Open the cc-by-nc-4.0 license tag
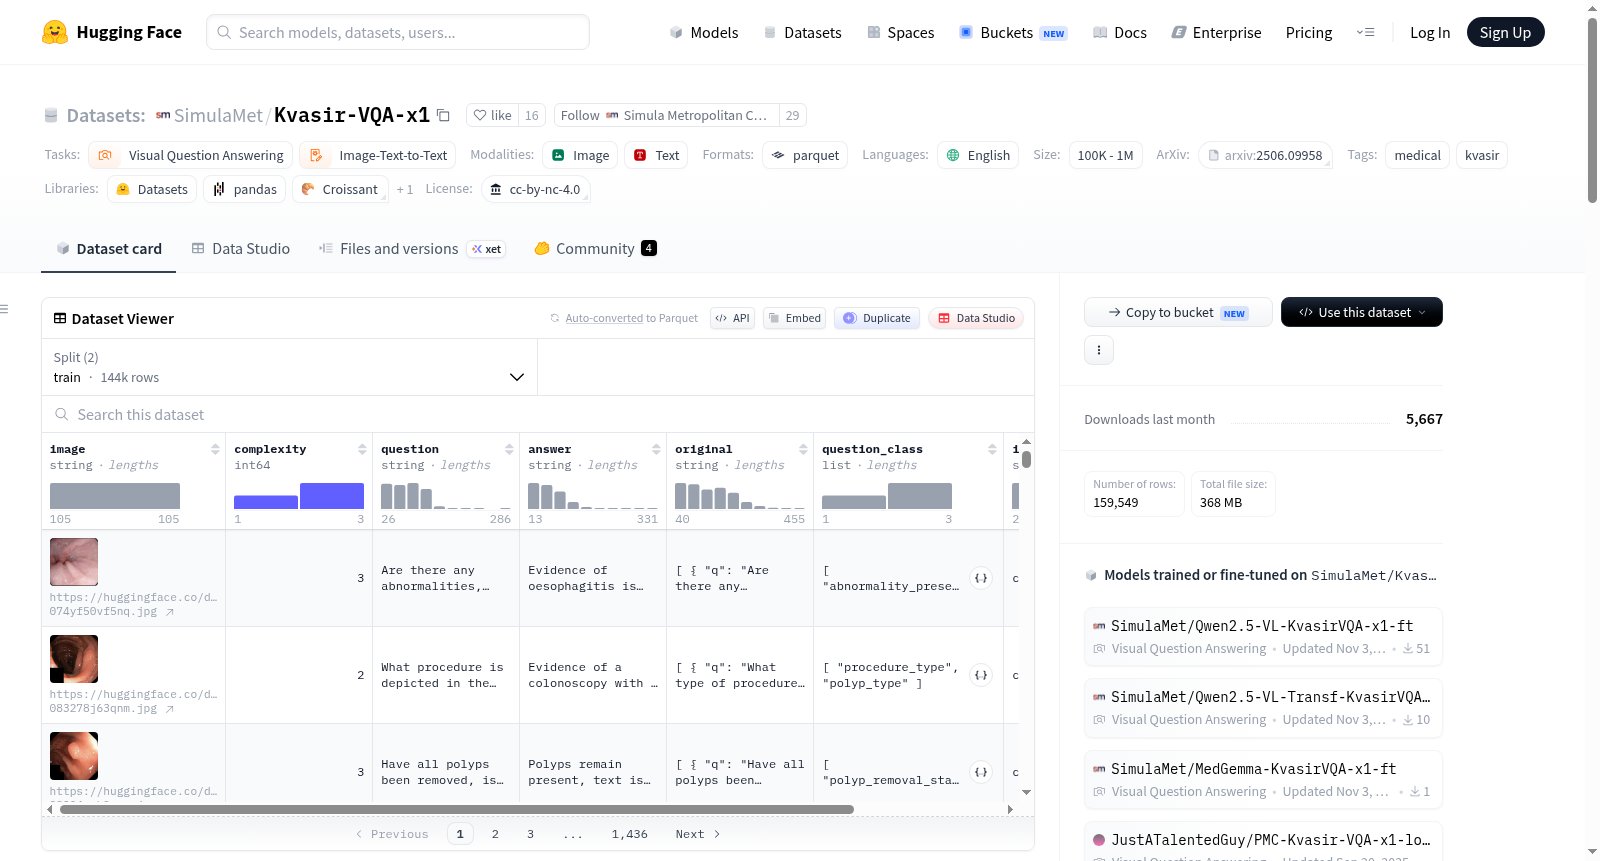Image resolution: width=1600 pixels, height=861 pixels. tap(535, 189)
